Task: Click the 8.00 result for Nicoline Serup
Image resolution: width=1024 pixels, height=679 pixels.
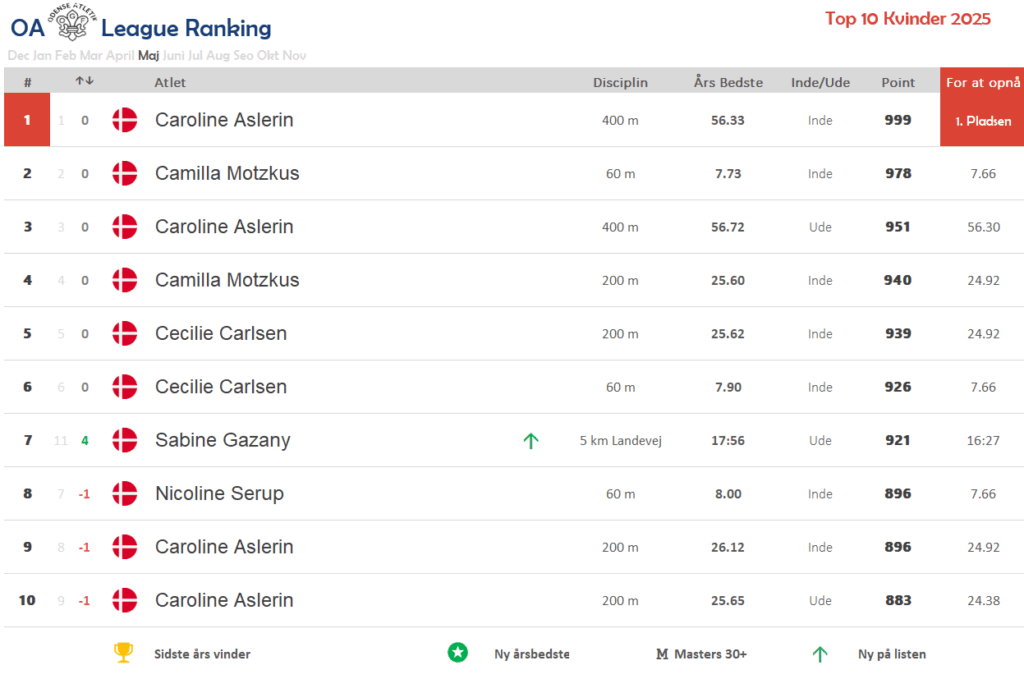Action: point(728,494)
